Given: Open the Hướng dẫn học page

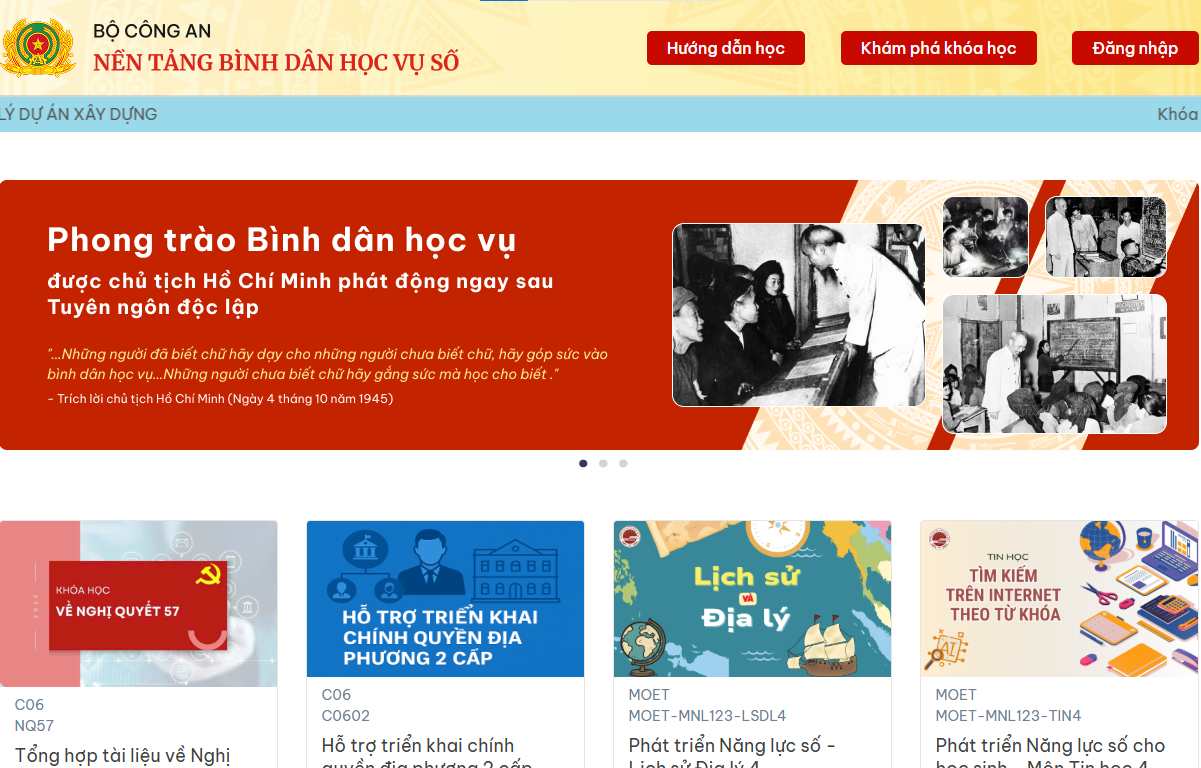Looking at the screenshot, I should coord(725,47).
